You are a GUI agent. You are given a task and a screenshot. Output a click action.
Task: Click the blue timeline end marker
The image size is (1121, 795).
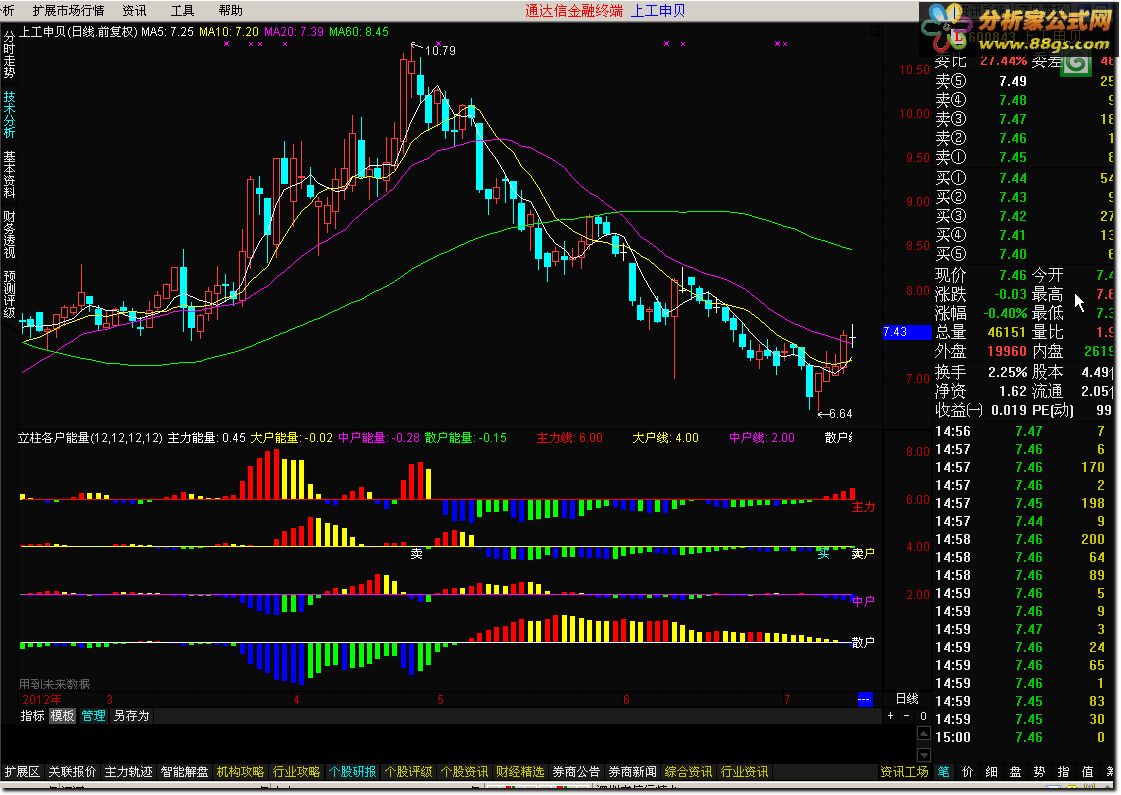click(x=864, y=699)
